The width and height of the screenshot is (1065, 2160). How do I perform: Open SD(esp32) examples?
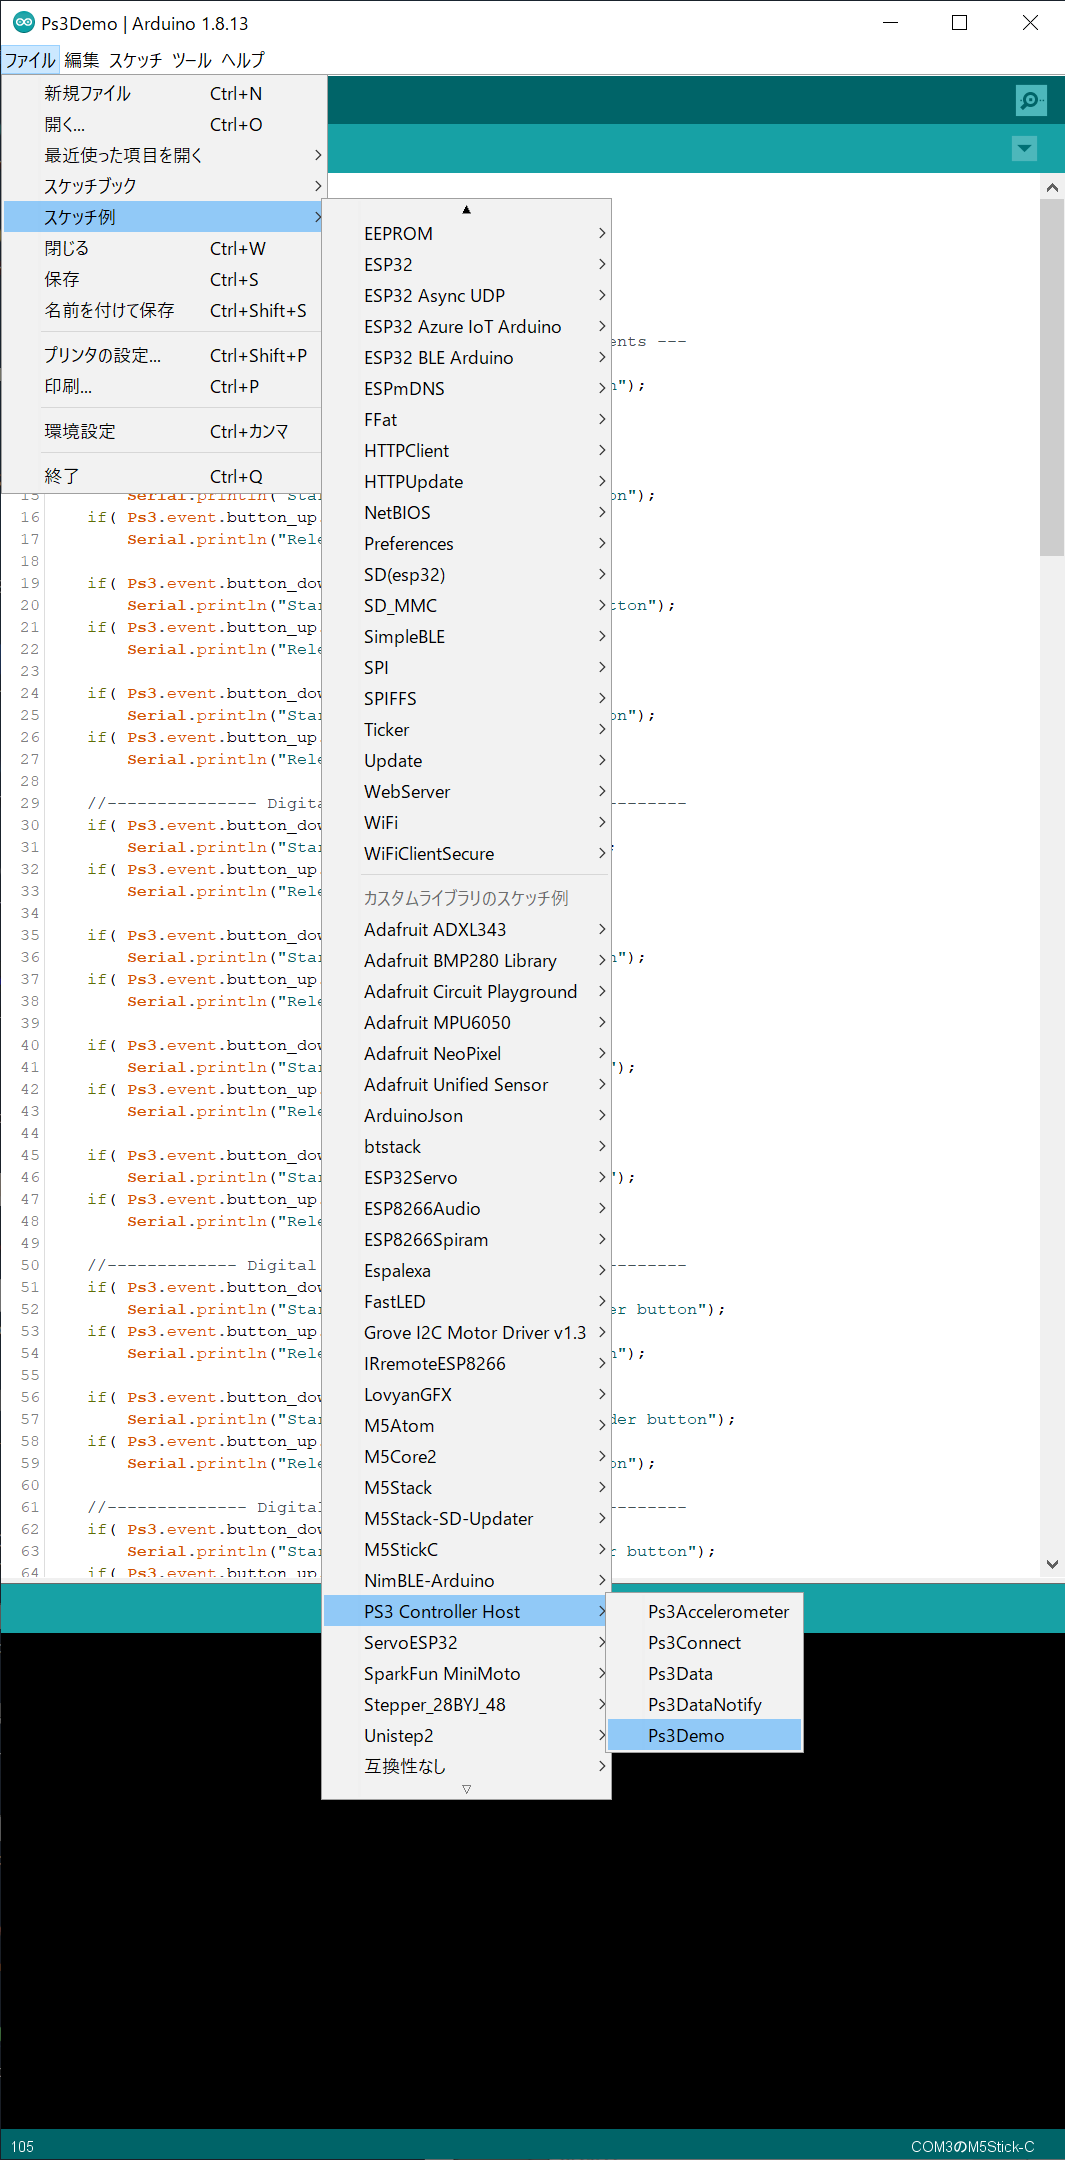(x=466, y=574)
